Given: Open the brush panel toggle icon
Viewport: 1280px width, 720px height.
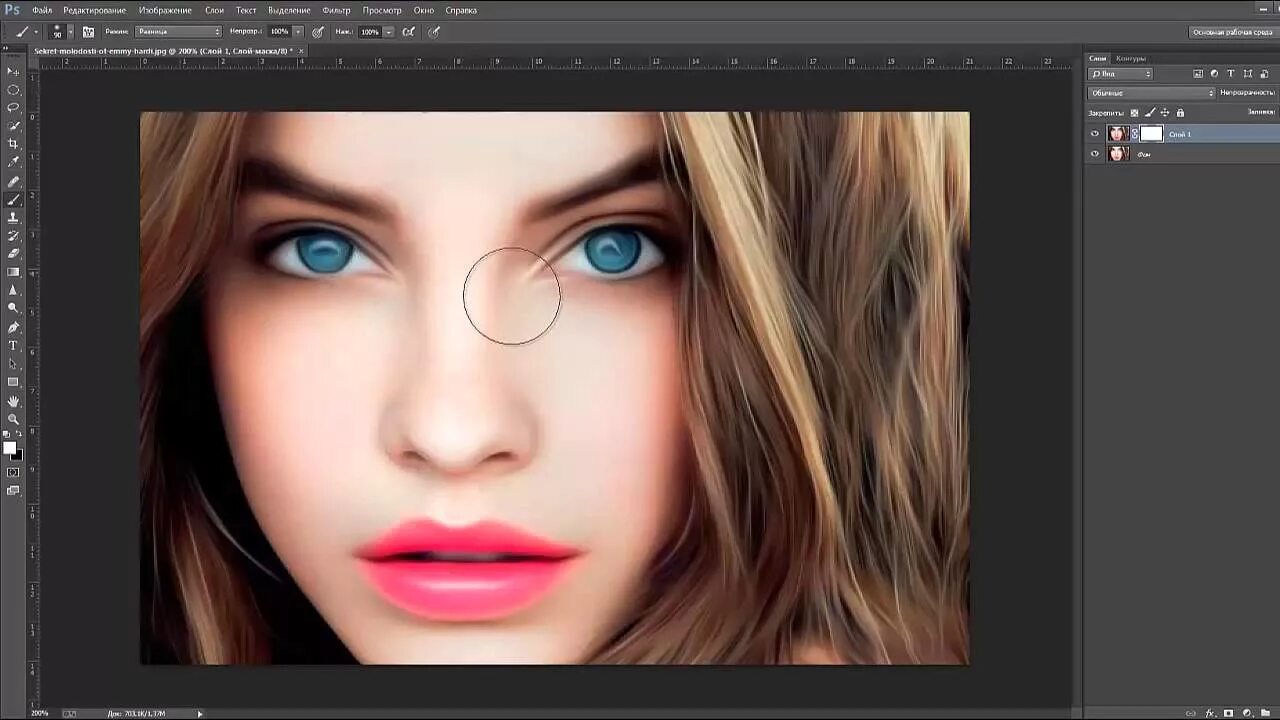Looking at the screenshot, I should [x=88, y=32].
